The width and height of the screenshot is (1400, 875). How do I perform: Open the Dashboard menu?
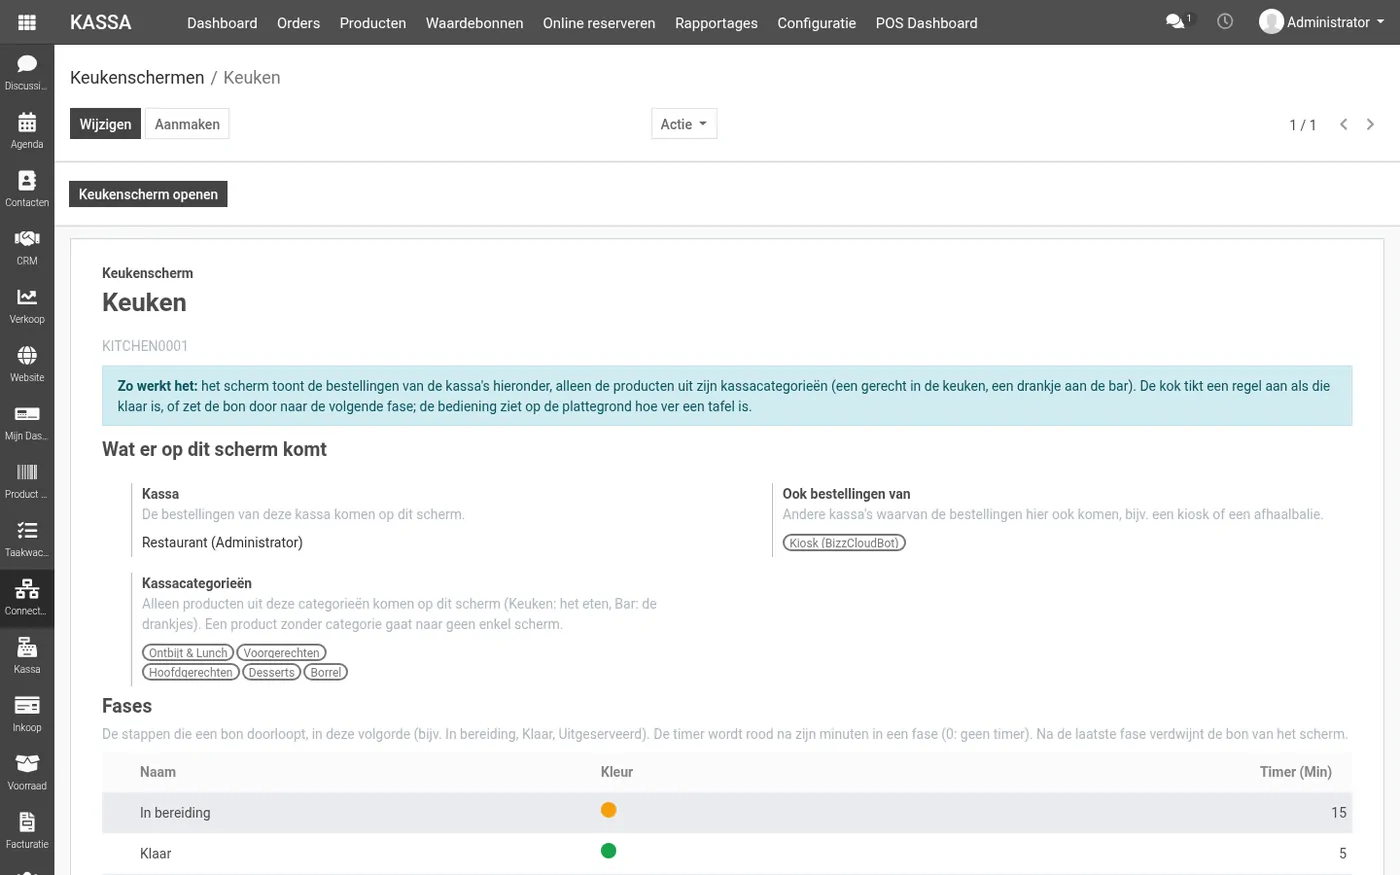[x=222, y=23]
